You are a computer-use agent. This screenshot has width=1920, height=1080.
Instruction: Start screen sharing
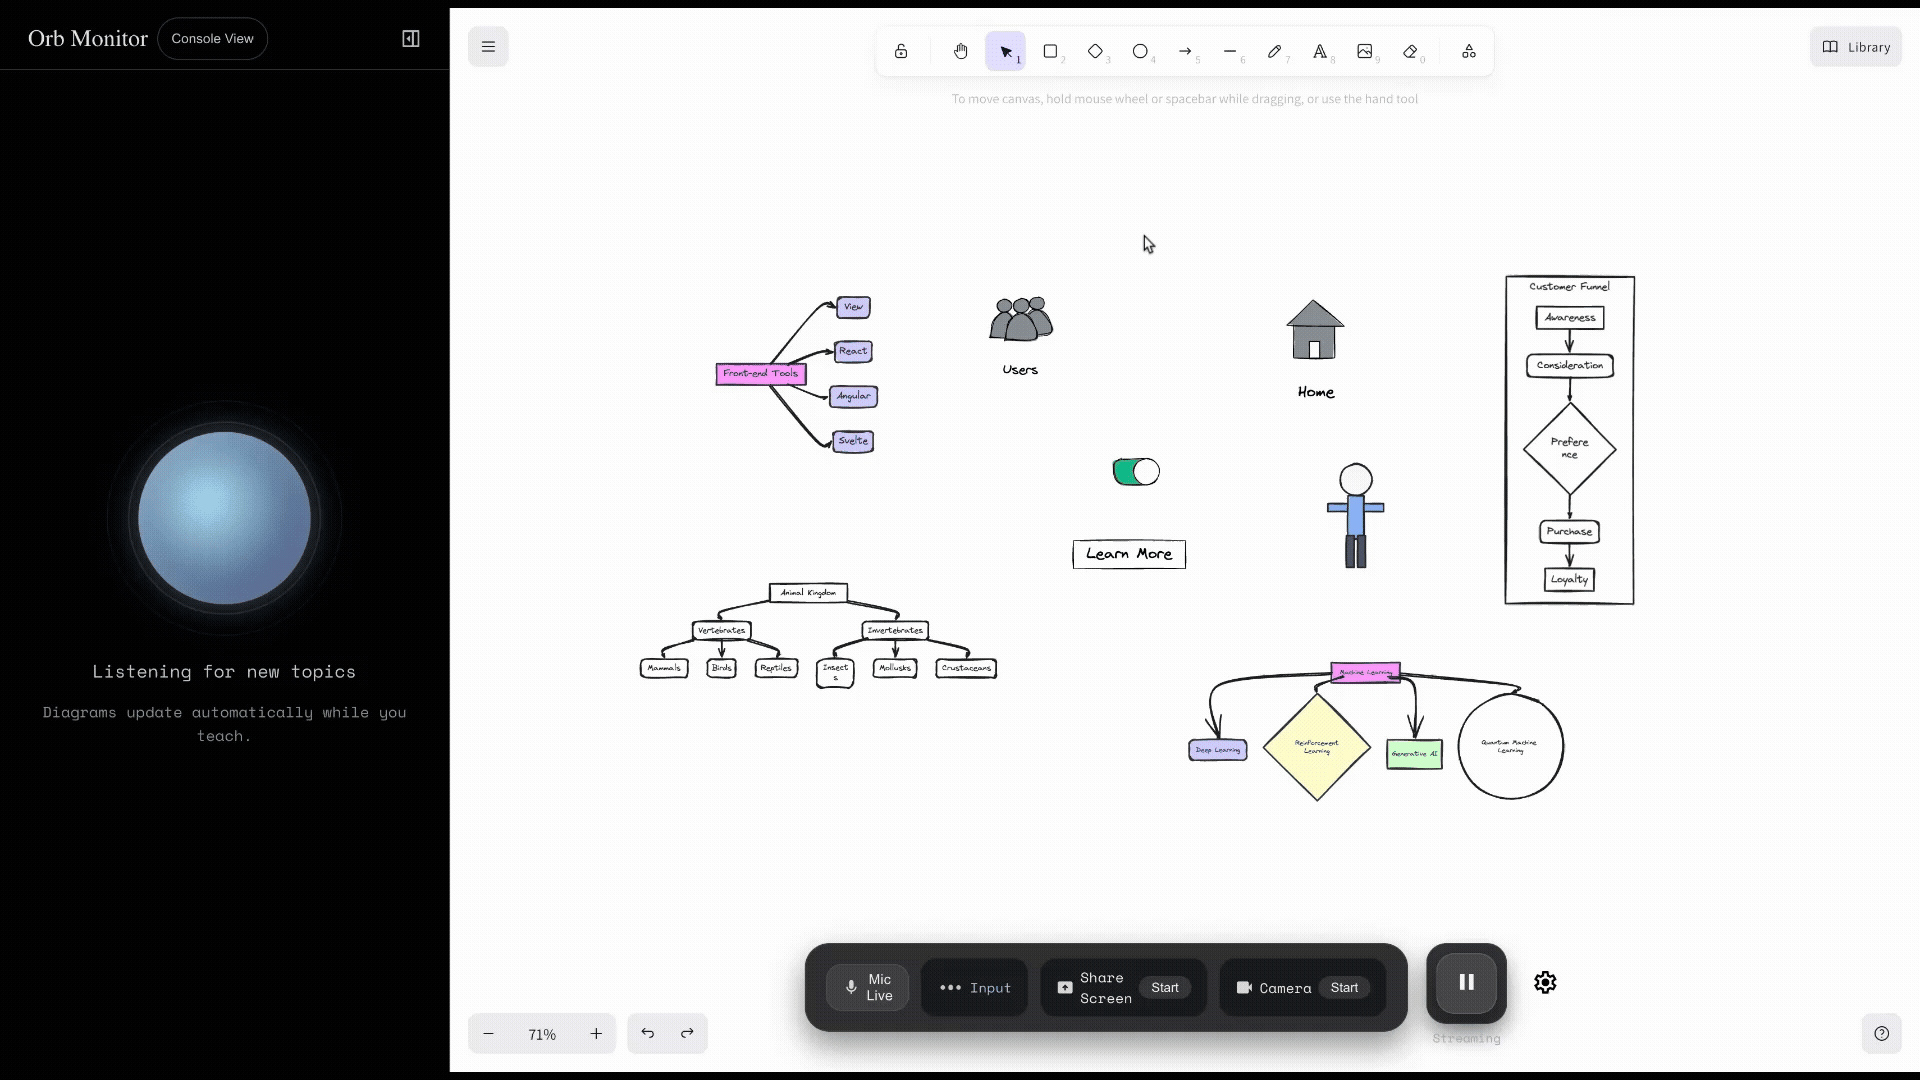click(x=1164, y=988)
